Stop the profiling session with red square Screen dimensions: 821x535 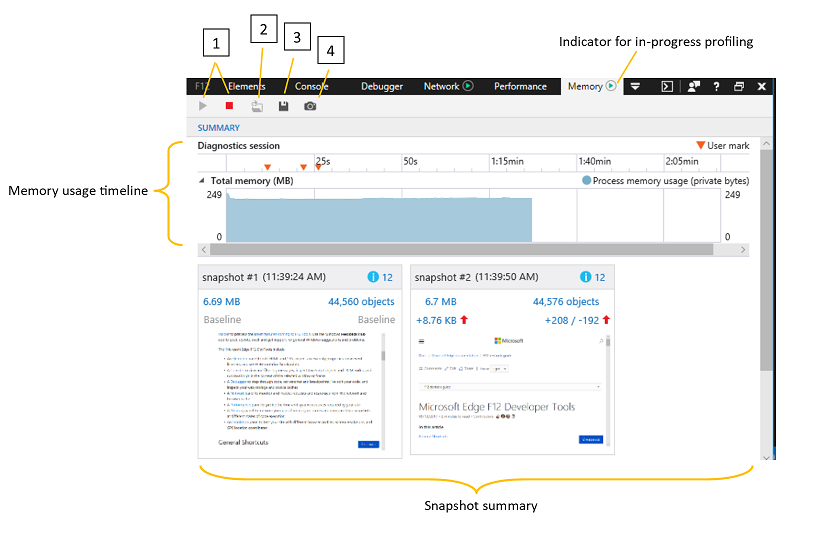pyautogui.click(x=229, y=106)
